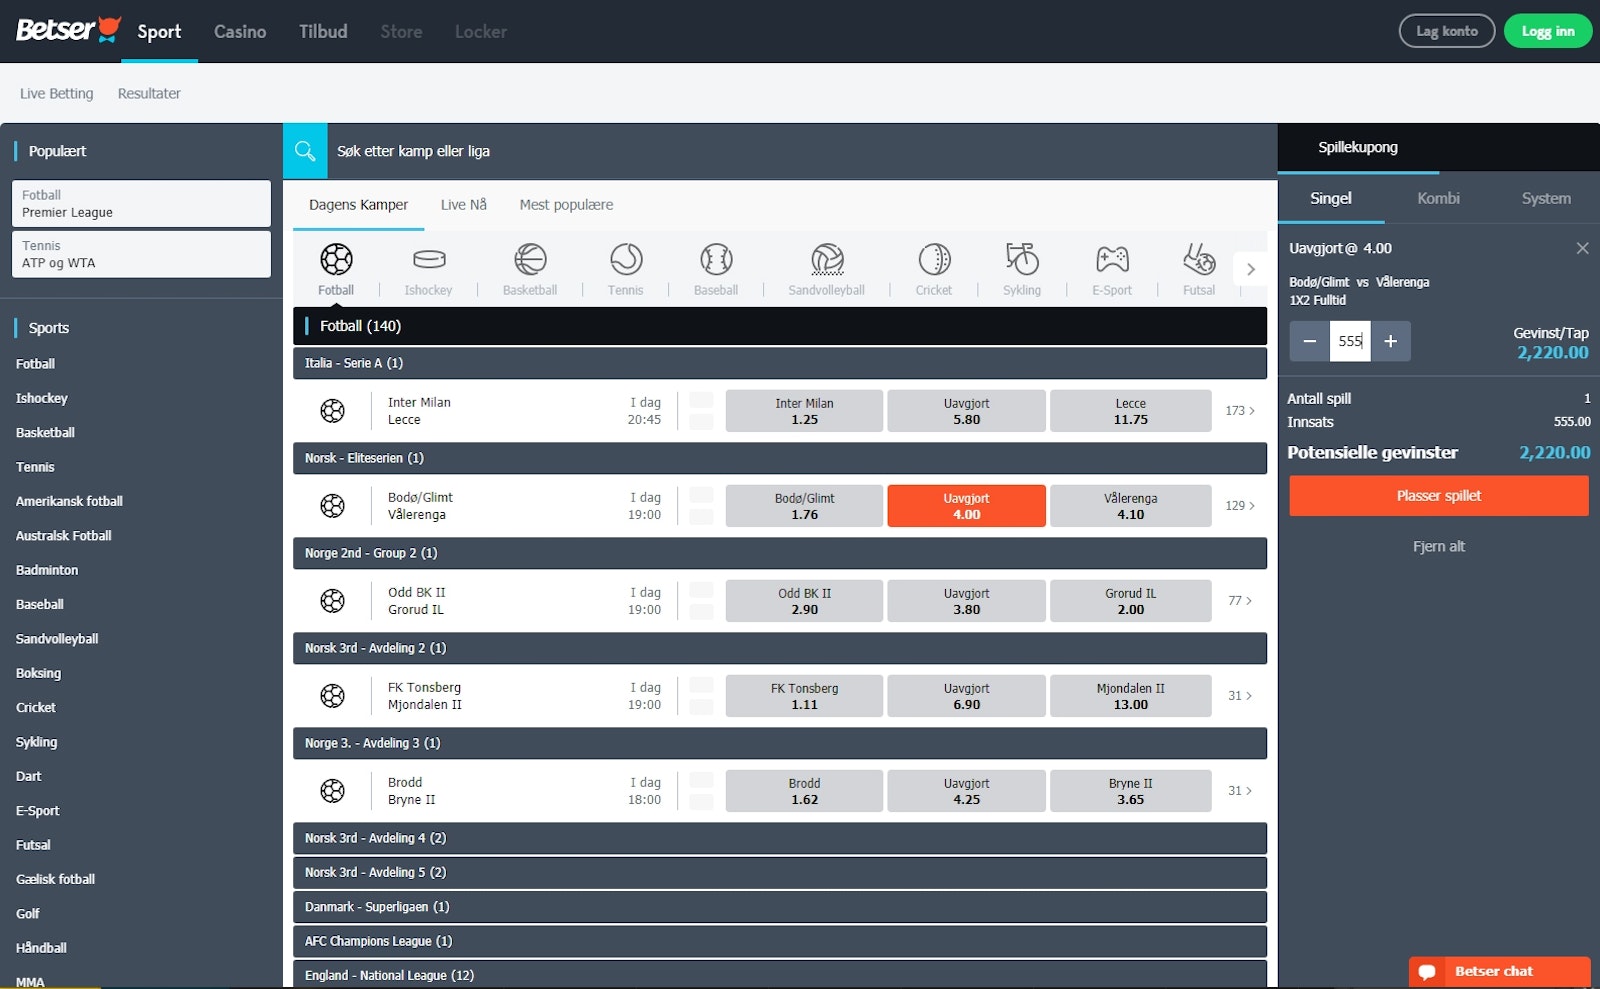Click the Fjern alt link
1600x989 pixels.
[x=1438, y=546]
